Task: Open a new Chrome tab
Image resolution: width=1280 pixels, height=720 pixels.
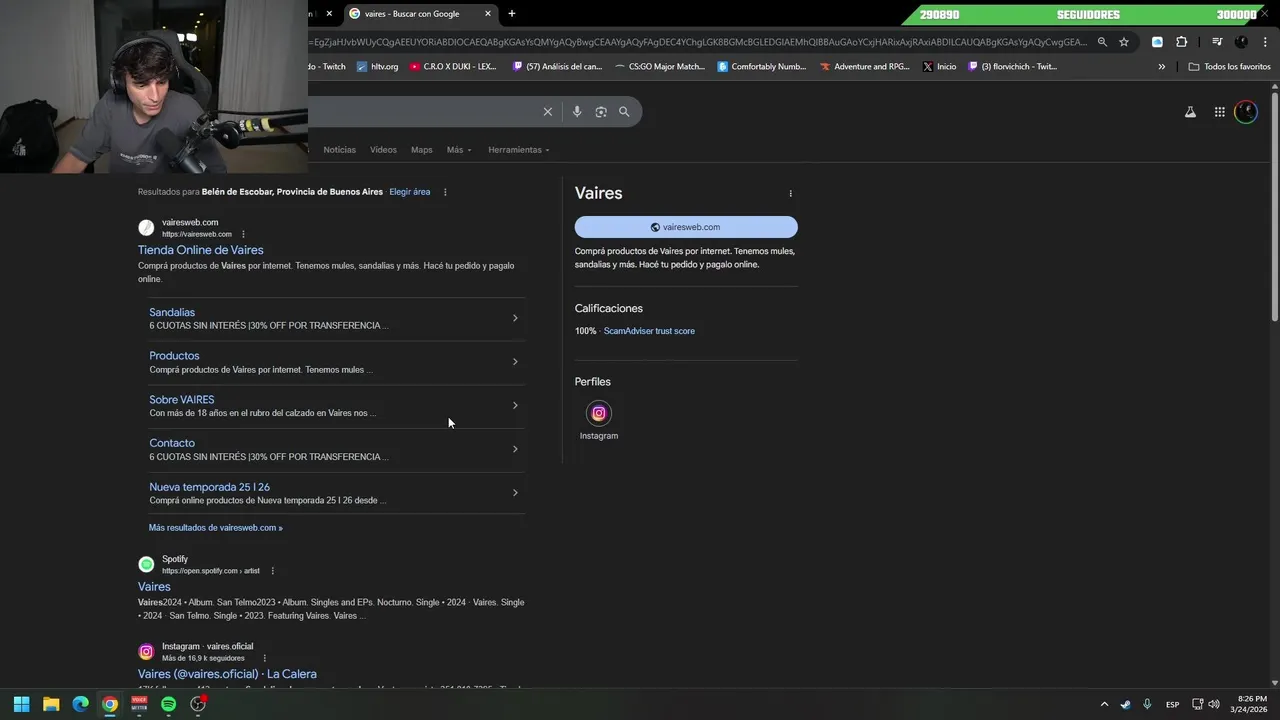Action: click(x=512, y=14)
